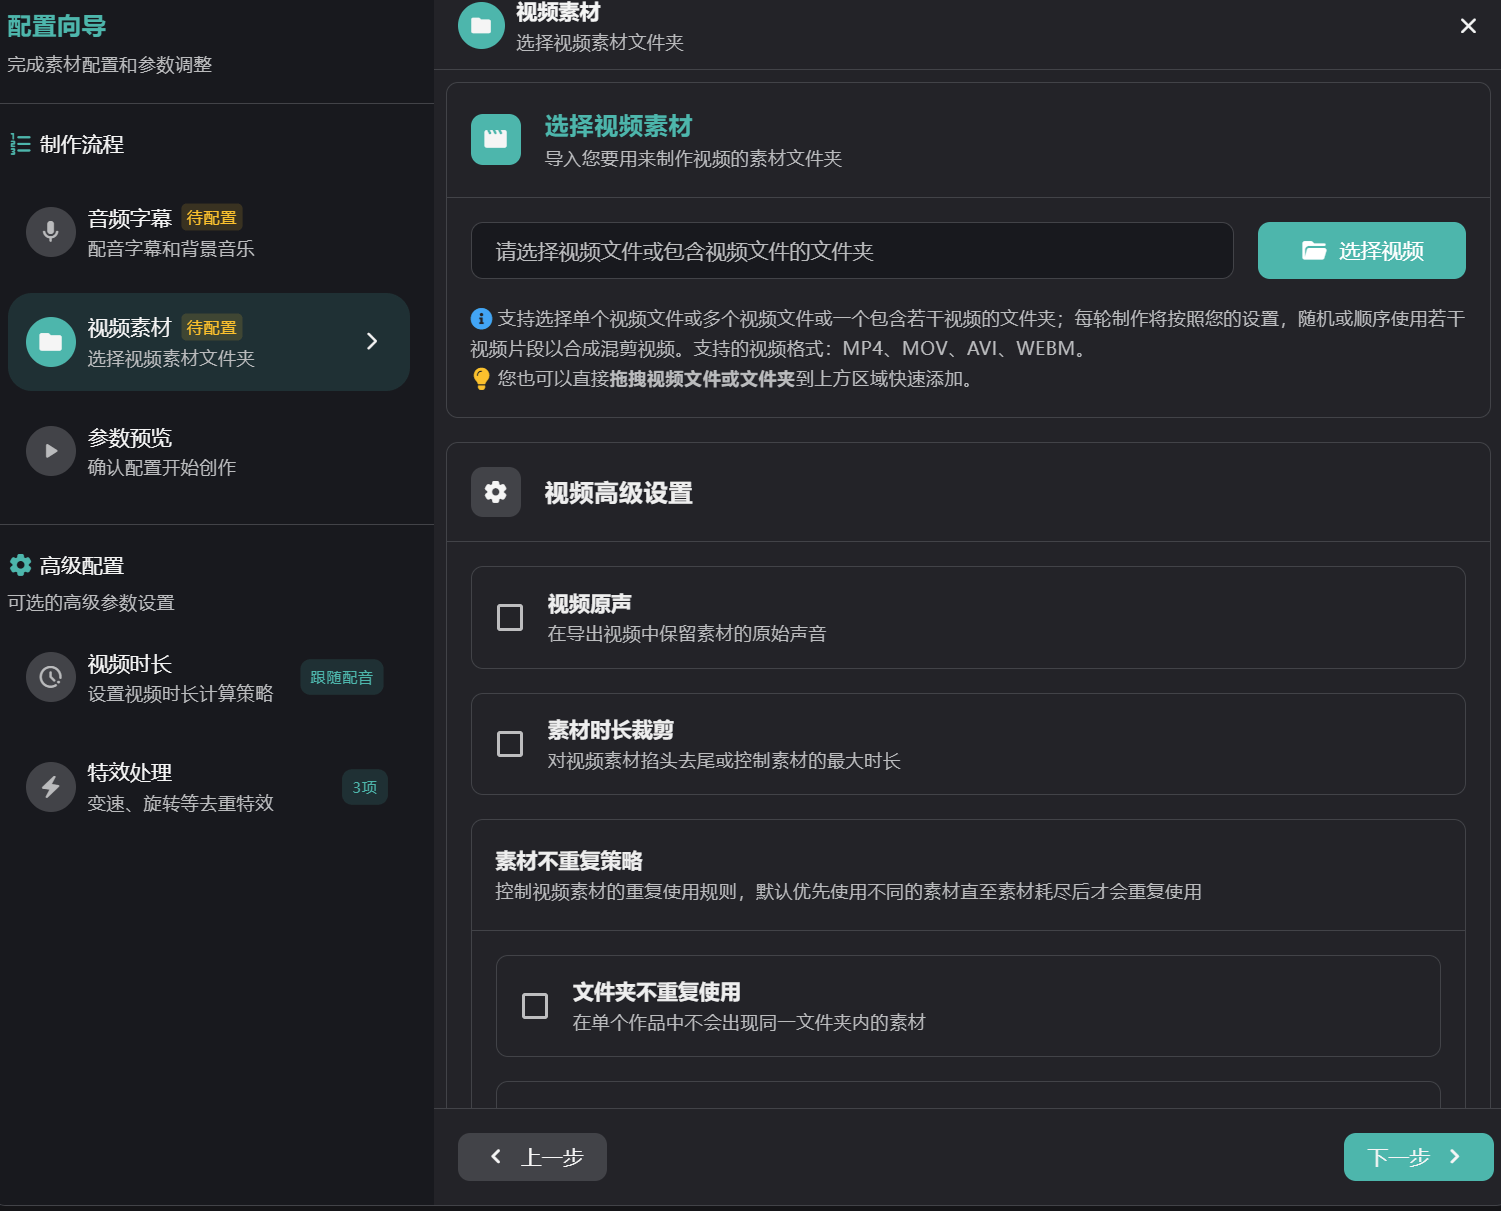Enable the 视频原声 checkbox
The width and height of the screenshot is (1501, 1211).
(510, 618)
